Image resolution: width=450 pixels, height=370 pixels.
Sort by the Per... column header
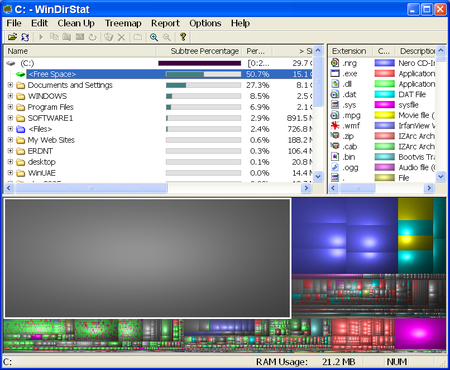[x=258, y=51]
